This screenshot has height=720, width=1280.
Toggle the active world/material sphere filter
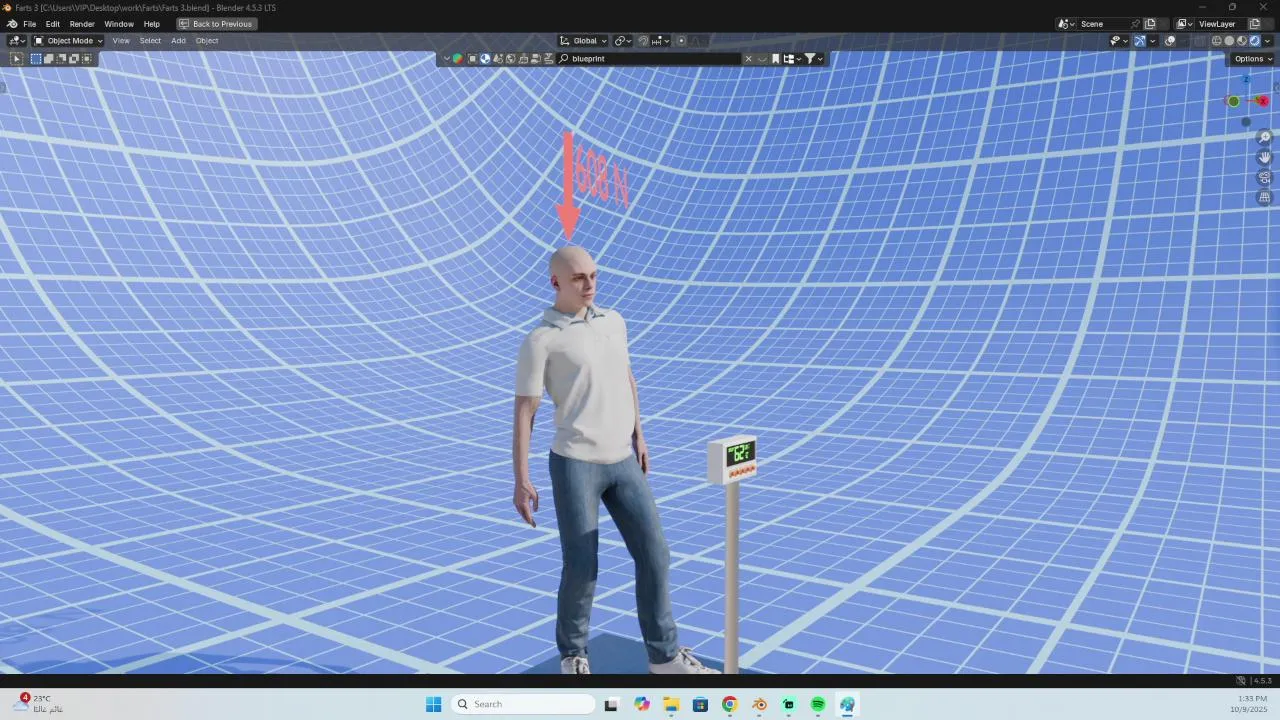485,59
